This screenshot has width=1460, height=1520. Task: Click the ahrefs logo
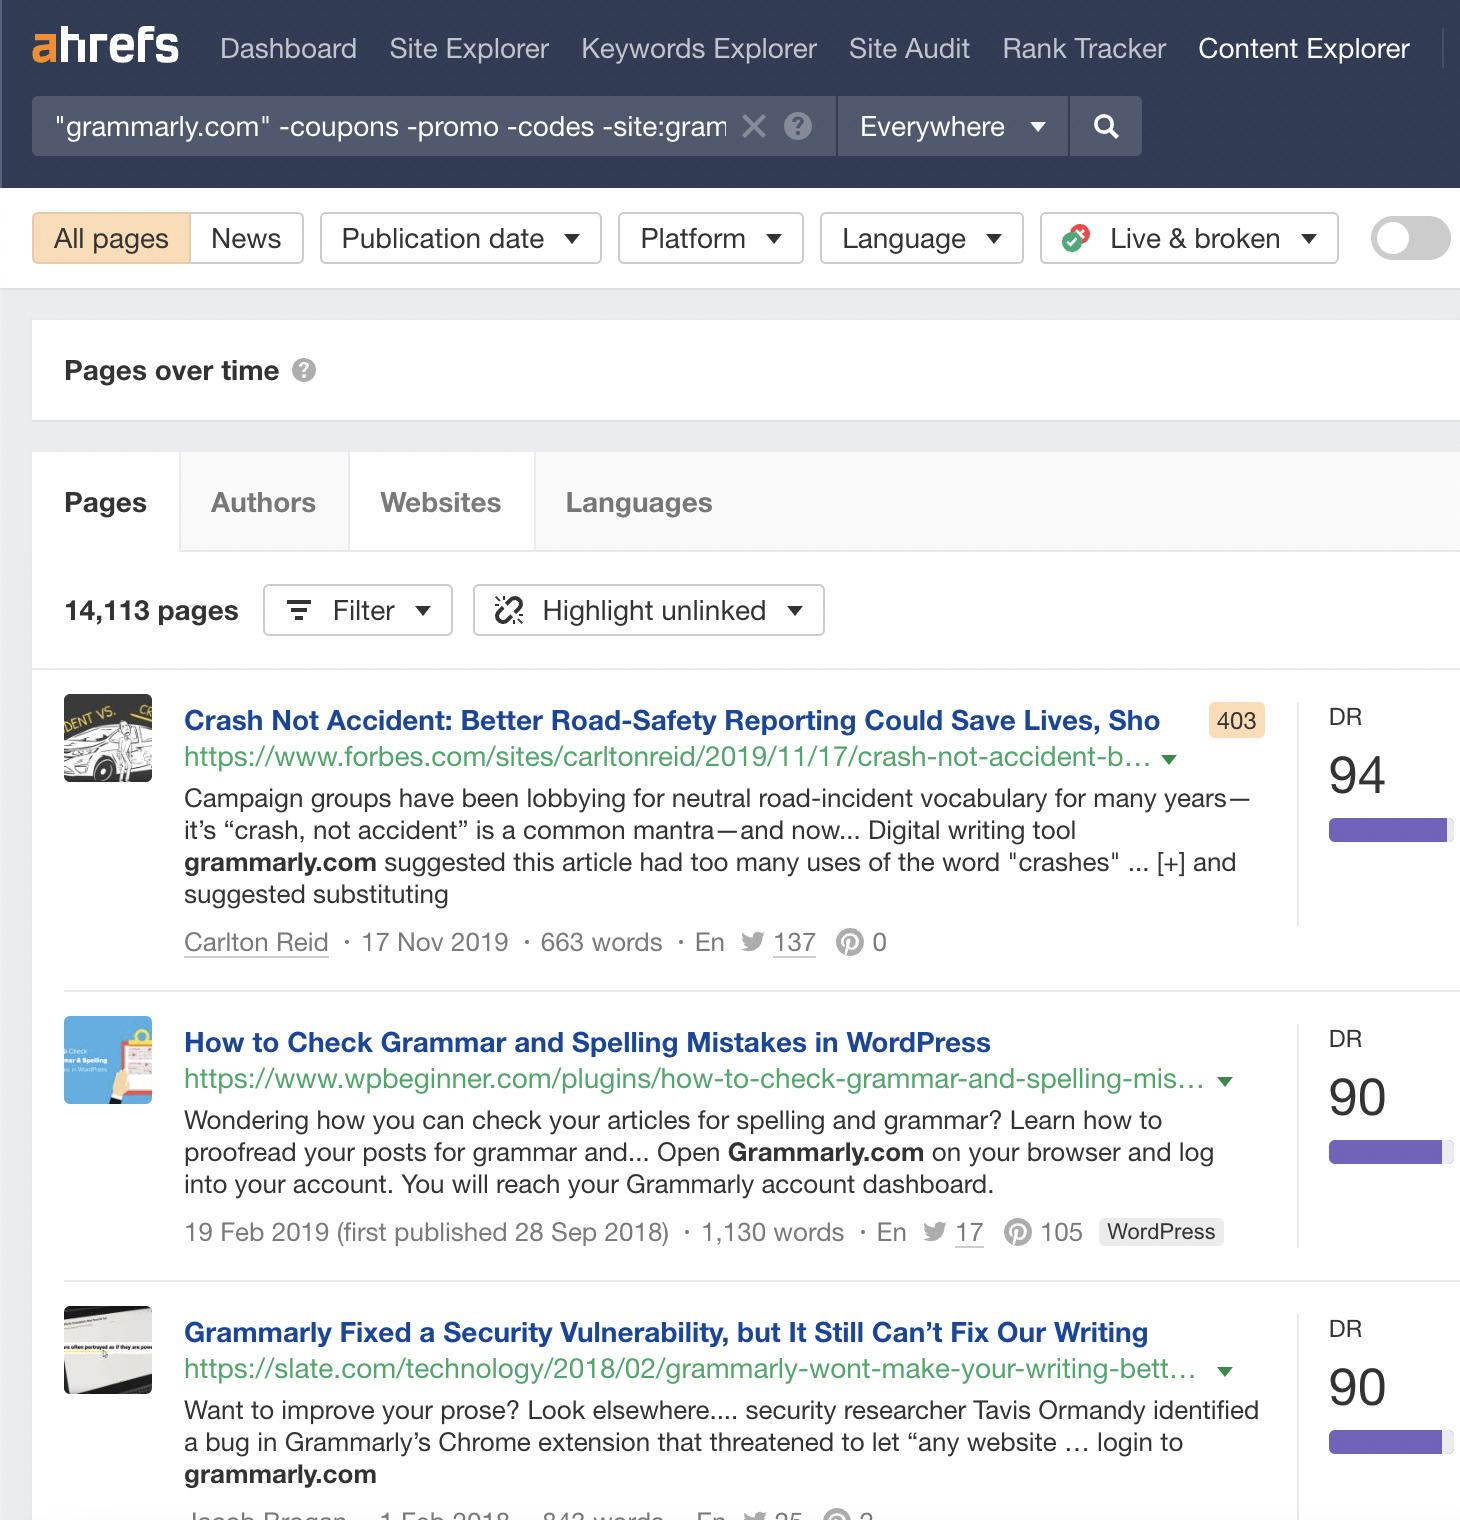[x=105, y=45]
